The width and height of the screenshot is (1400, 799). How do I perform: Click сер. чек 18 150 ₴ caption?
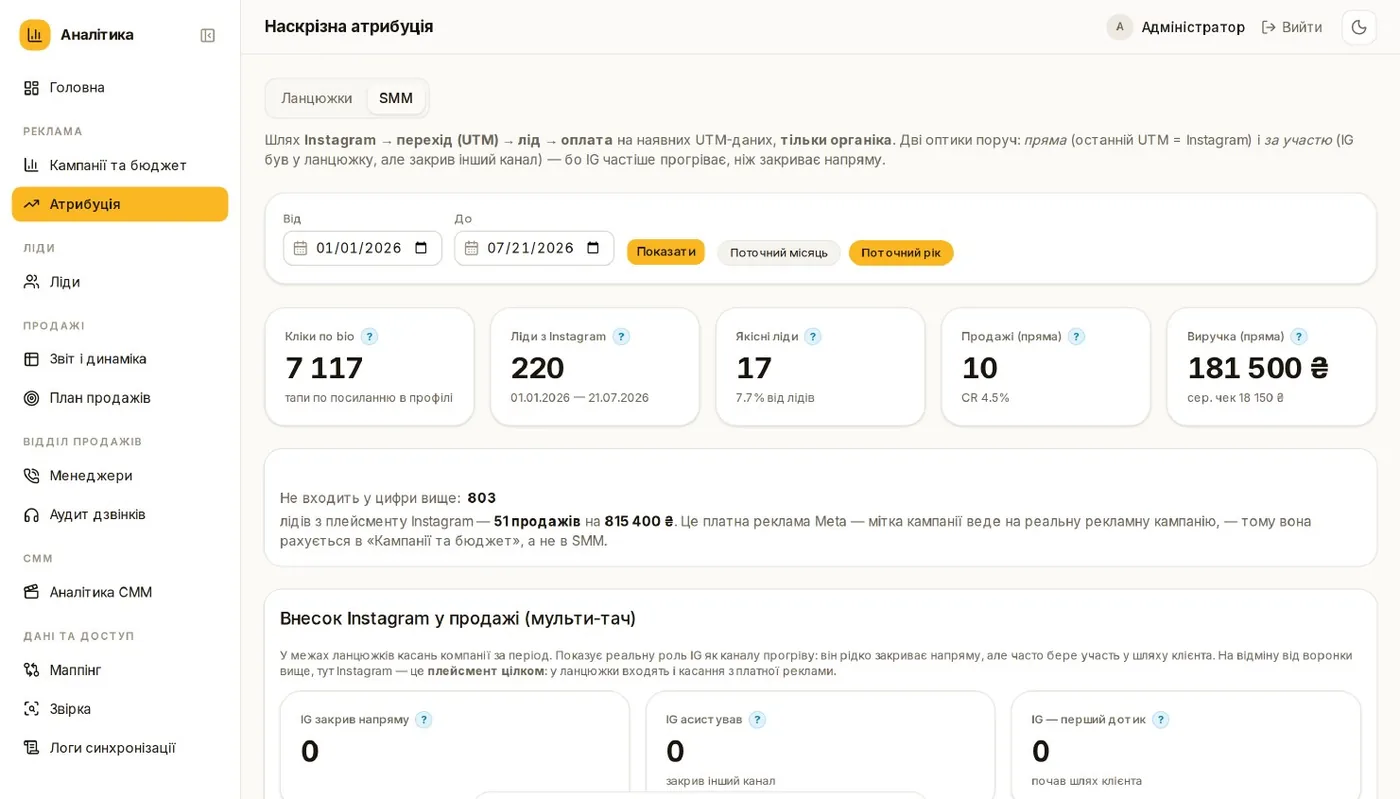(x=1236, y=398)
